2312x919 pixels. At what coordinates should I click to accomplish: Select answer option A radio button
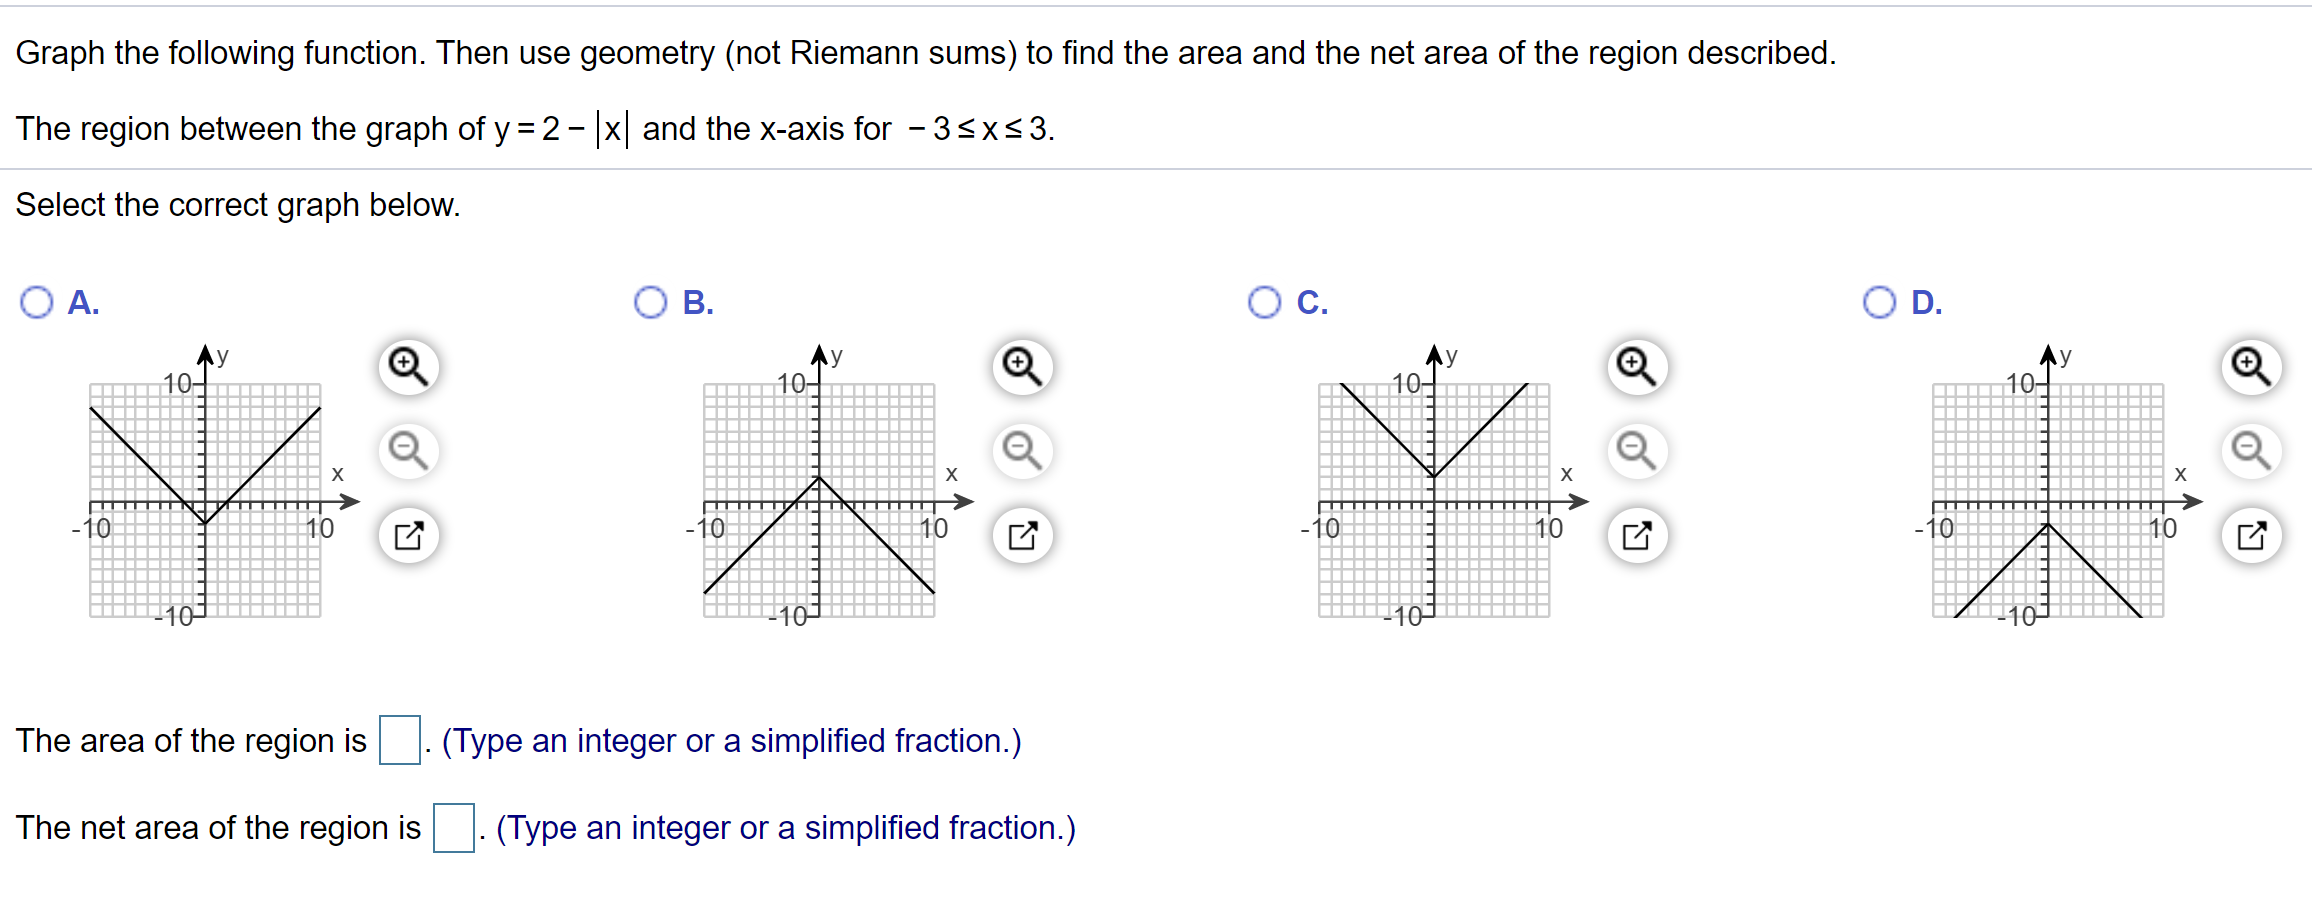[37, 302]
